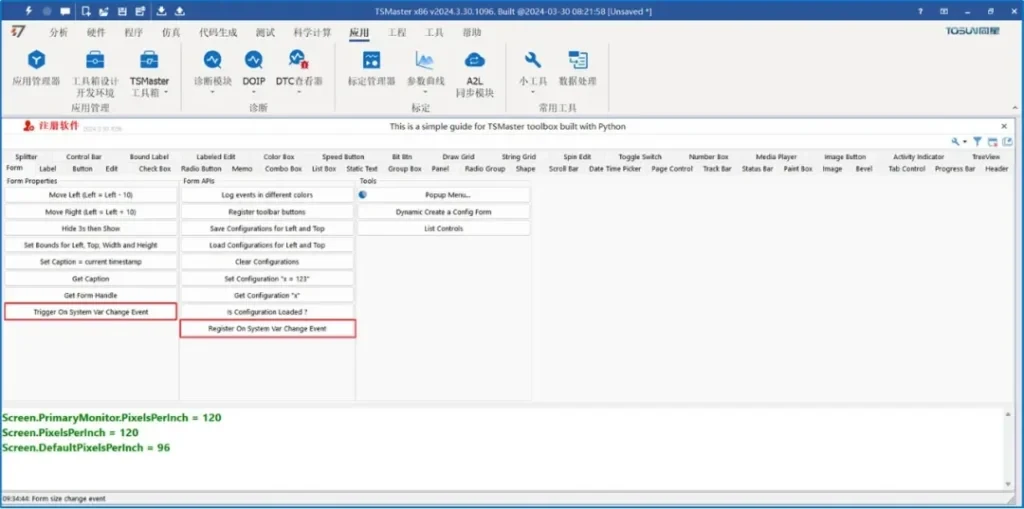The width and height of the screenshot is (1024, 509).
Task: Open the 数据处理 data processing tool
Action: click(x=577, y=62)
